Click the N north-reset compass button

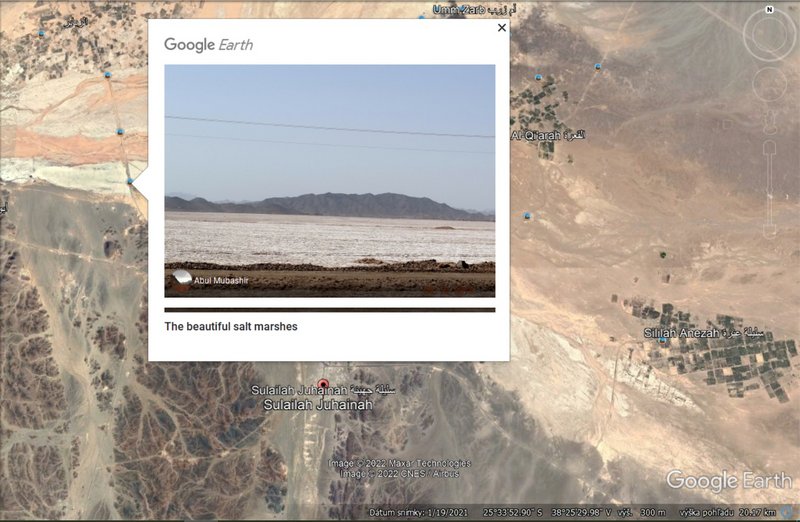769,10
